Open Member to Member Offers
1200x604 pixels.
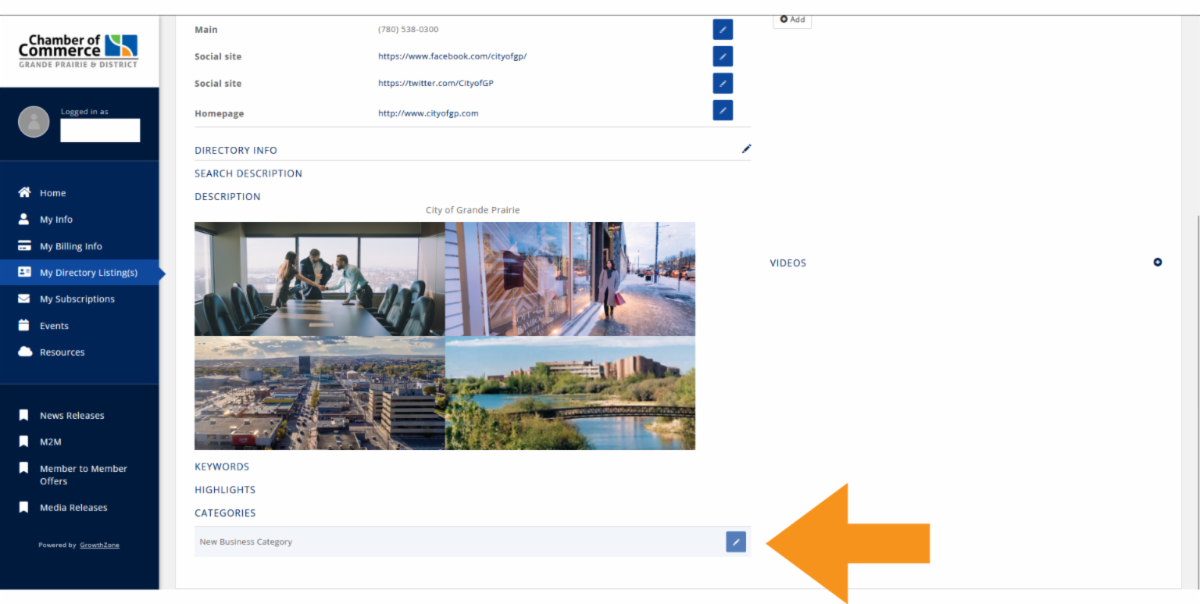[x=83, y=475]
